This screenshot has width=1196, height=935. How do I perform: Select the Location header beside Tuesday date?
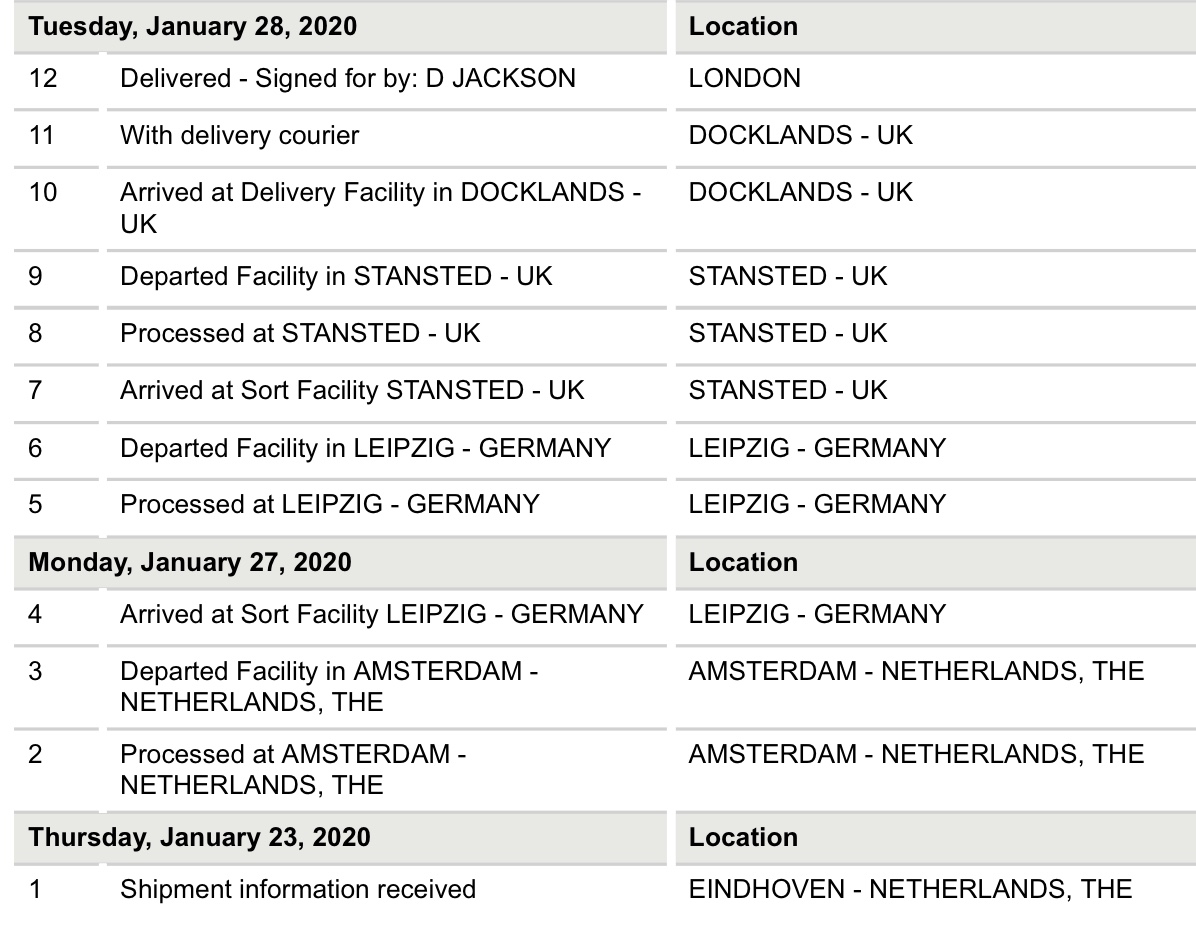pos(743,26)
